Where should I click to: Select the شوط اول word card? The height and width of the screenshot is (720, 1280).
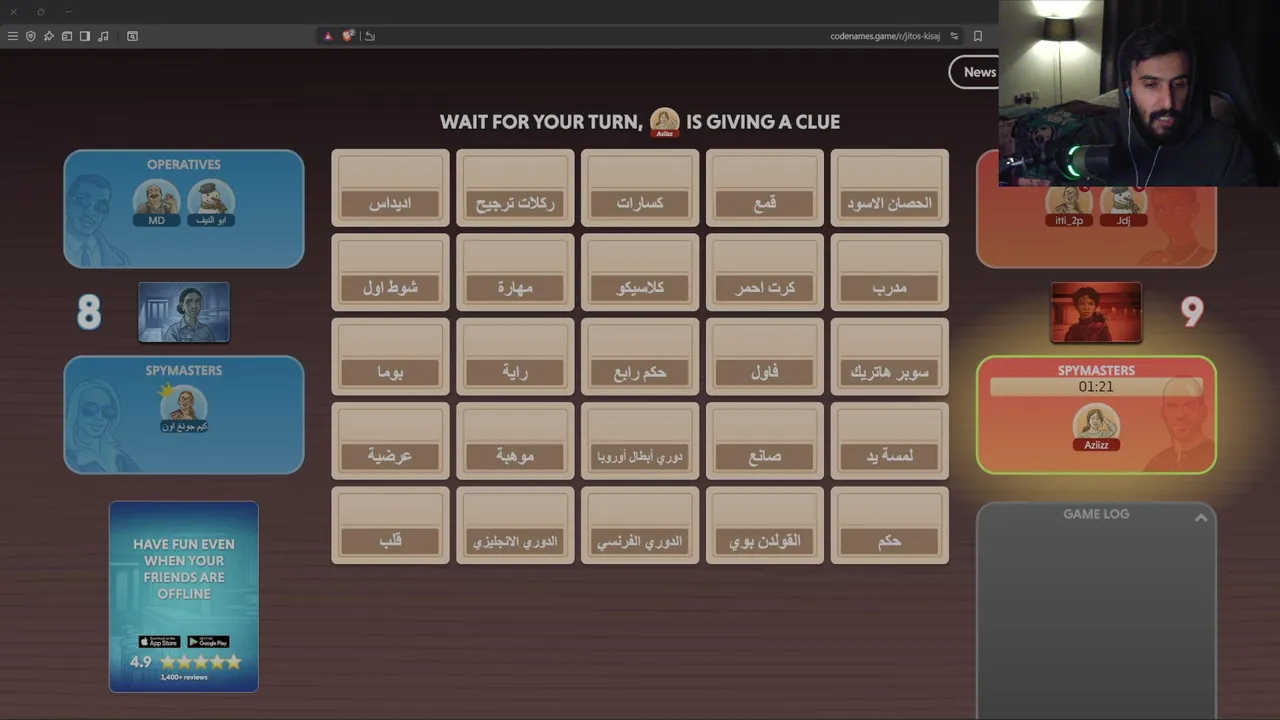(x=390, y=272)
